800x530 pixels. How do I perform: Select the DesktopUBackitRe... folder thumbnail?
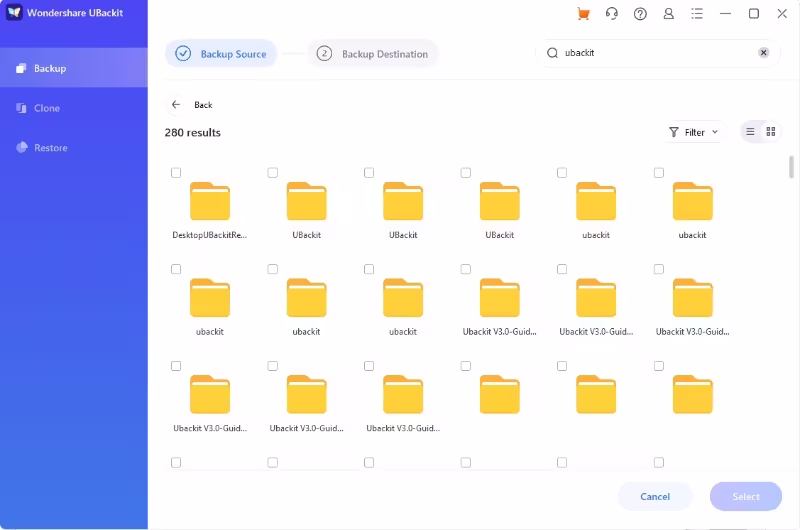210,201
